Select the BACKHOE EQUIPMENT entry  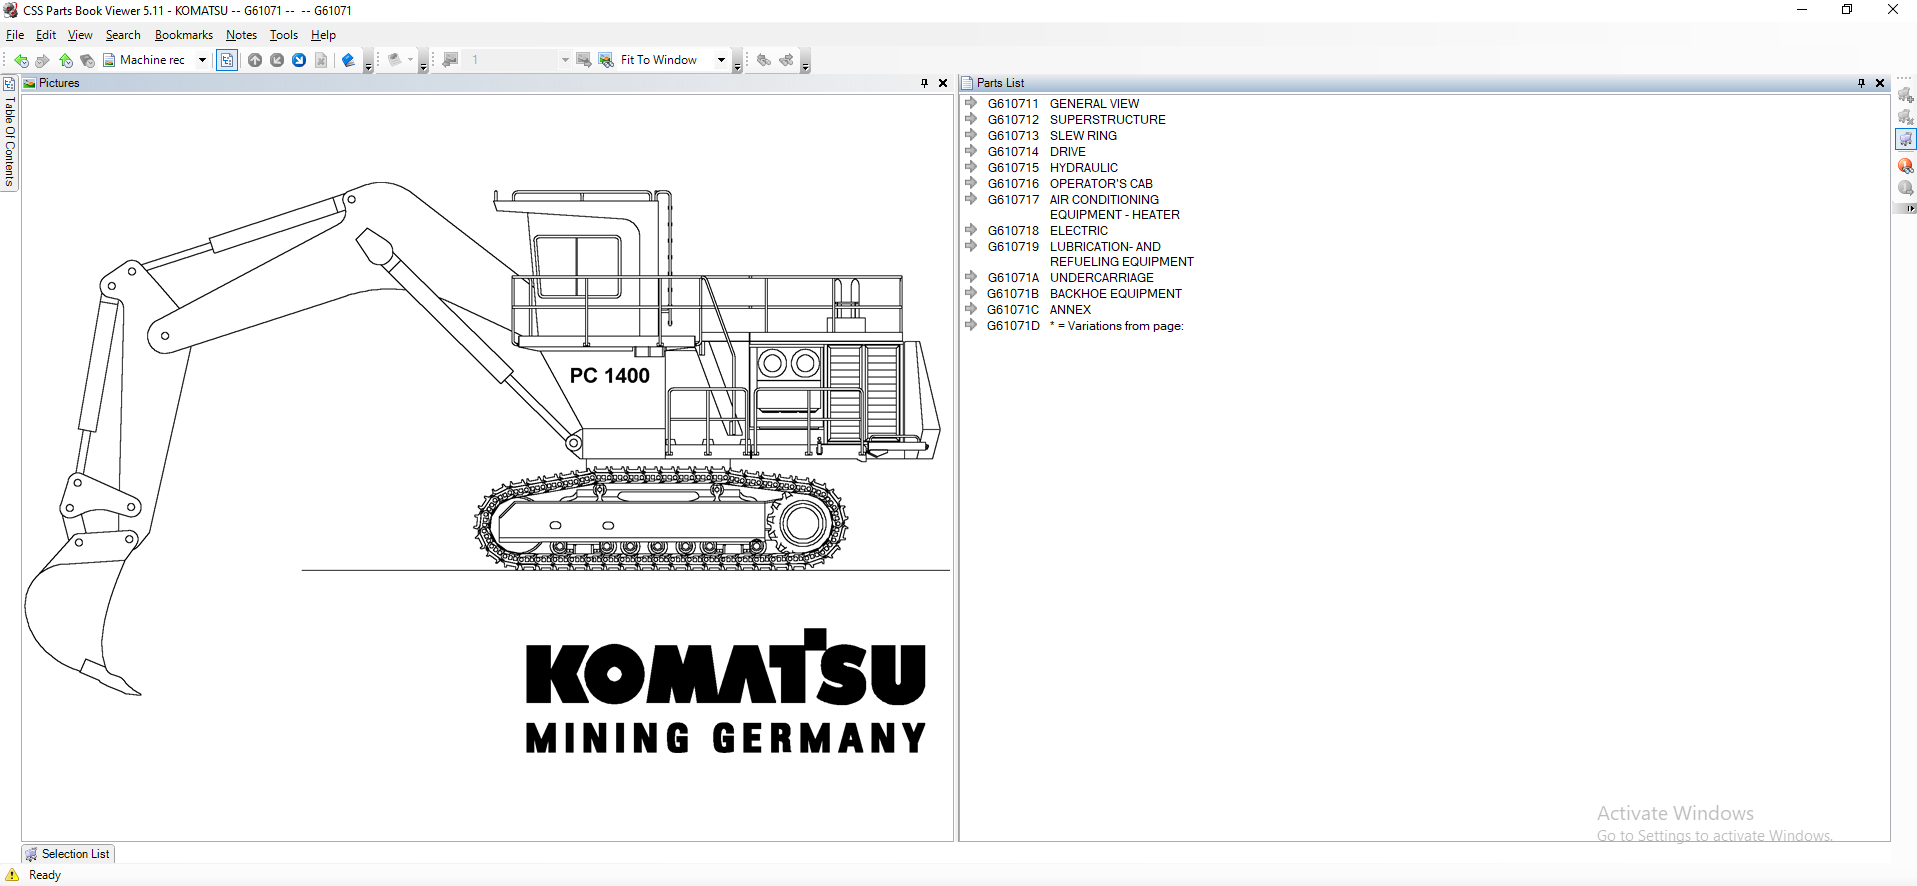[1115, 294]
